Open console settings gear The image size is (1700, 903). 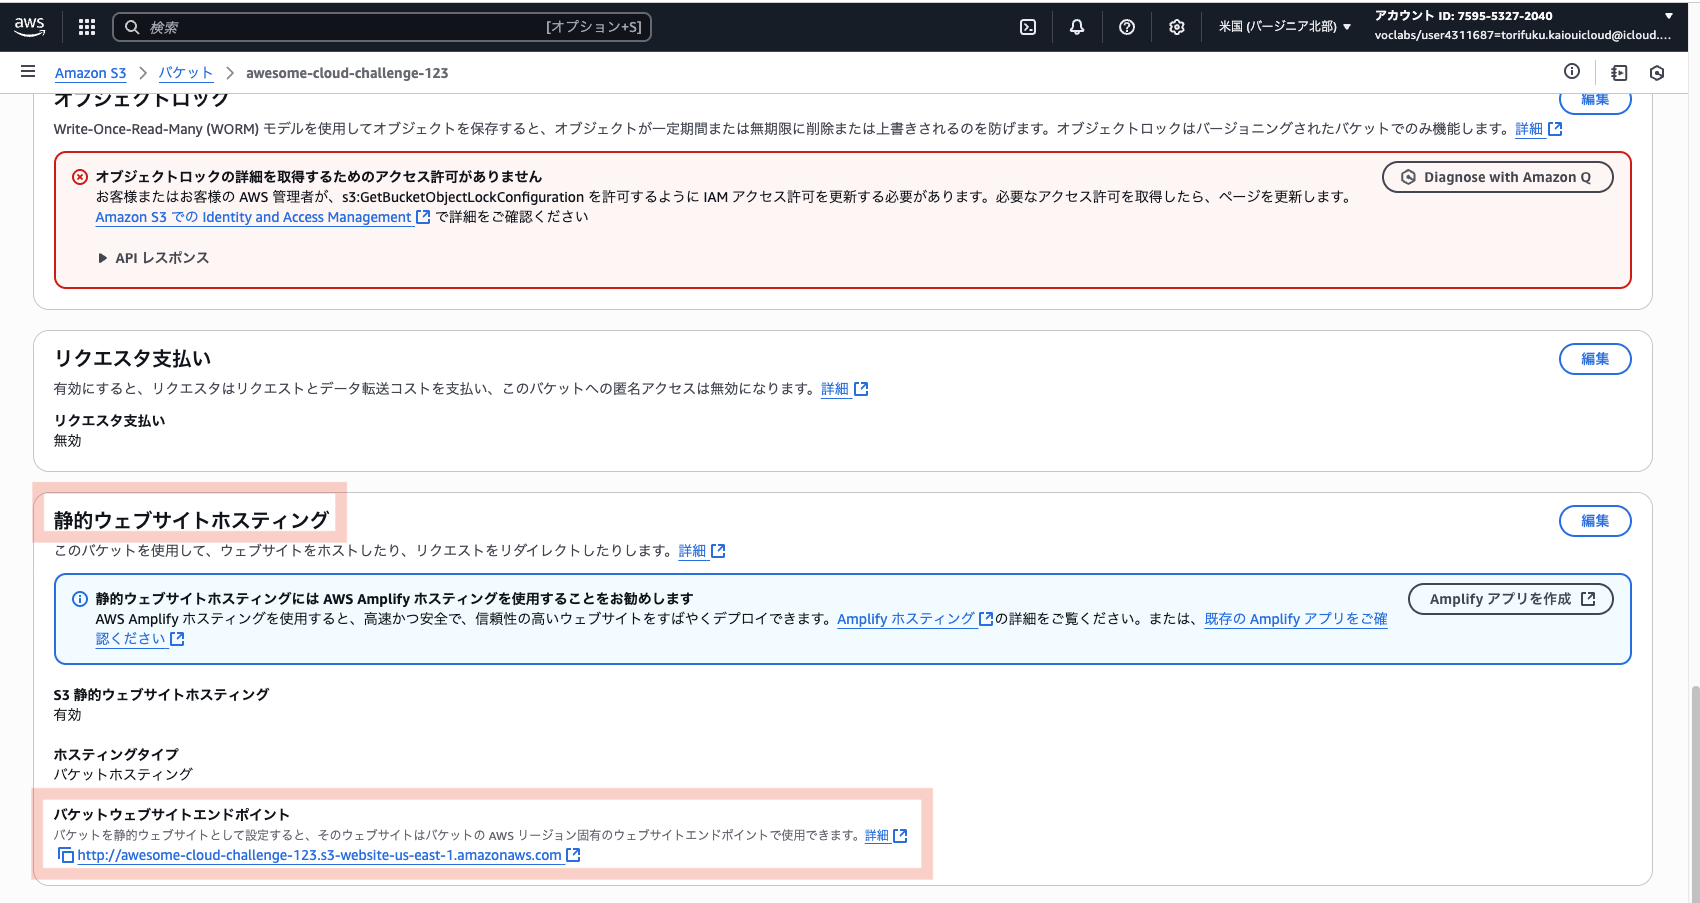coord(1177,27)
